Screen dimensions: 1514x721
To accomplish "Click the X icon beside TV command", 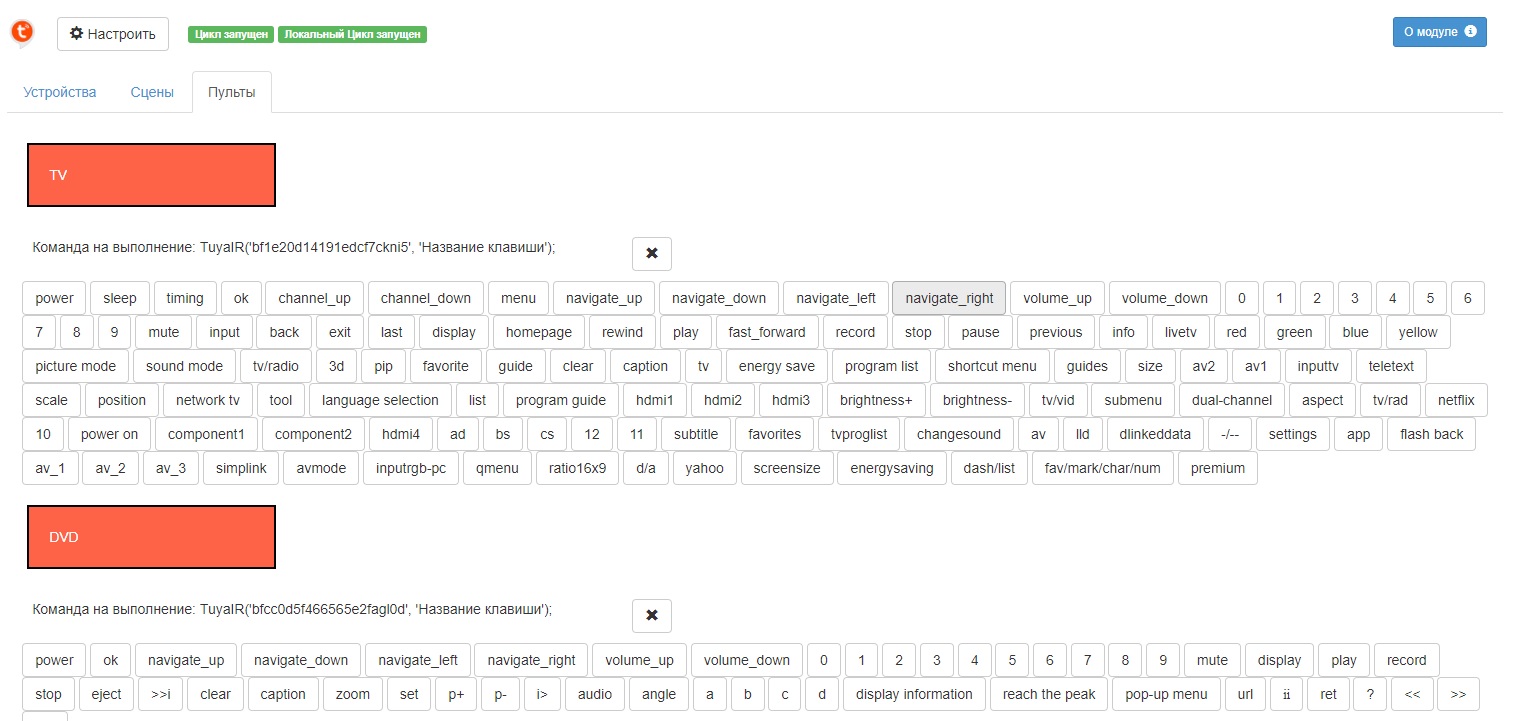I will coord(652,254).
